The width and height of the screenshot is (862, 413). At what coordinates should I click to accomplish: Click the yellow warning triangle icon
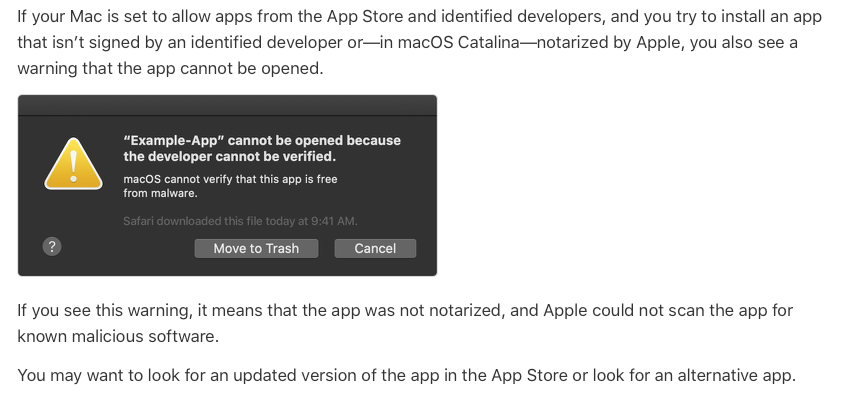73,162
